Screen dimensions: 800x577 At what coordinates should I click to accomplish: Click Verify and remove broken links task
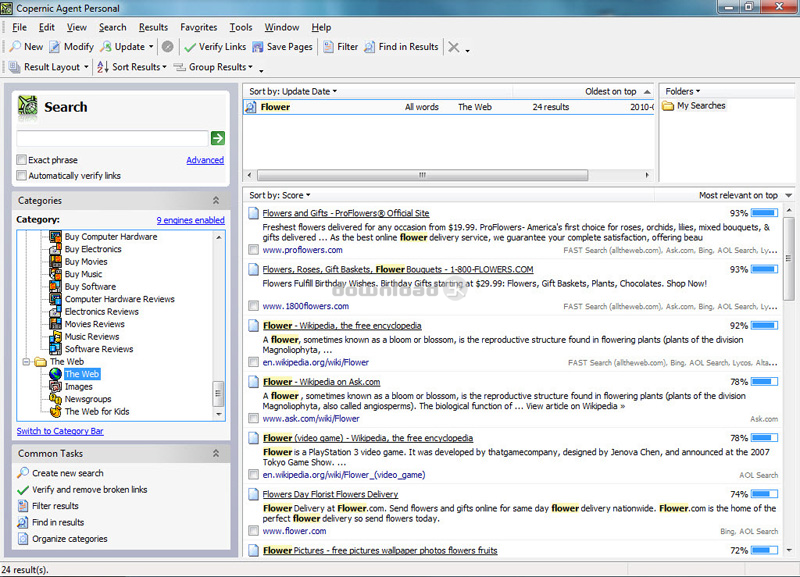[90, 489]
